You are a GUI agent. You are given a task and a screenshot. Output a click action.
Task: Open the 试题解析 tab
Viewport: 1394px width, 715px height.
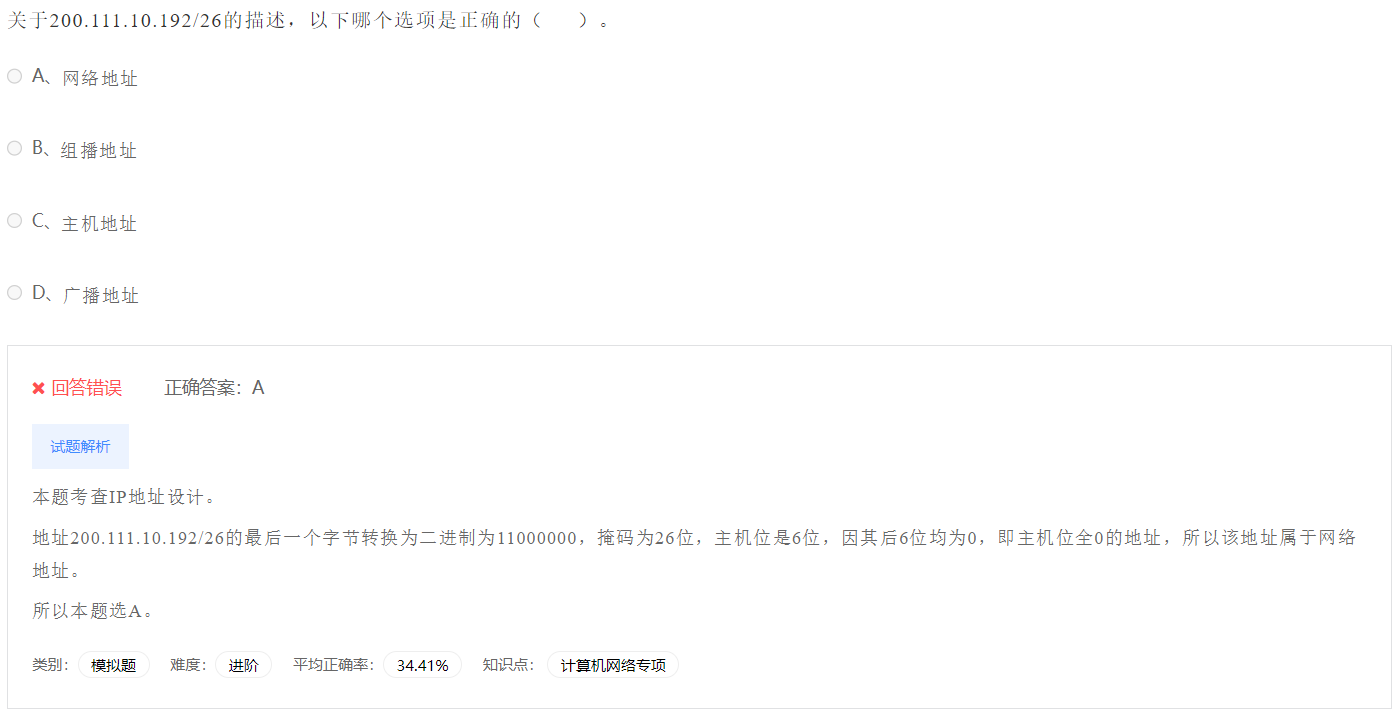(80, 446)
